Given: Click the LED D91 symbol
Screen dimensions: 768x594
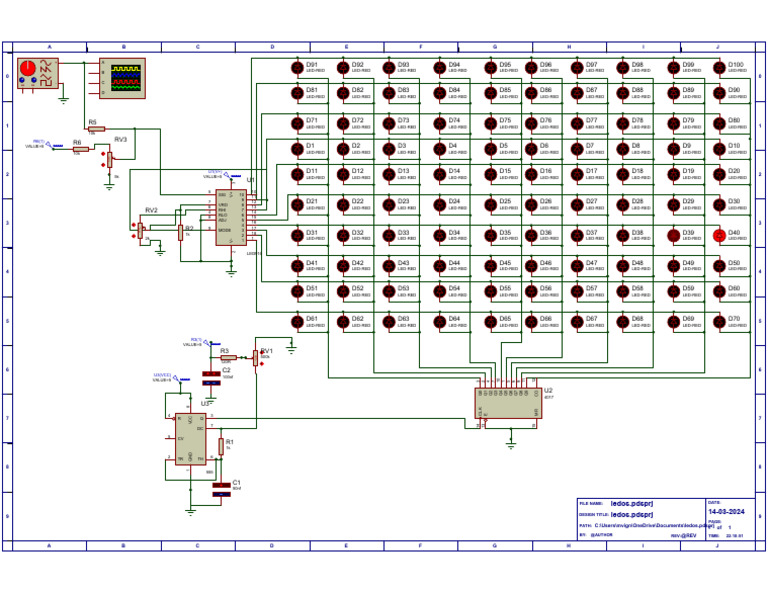Looking at the screenshot, I should 297,68.
